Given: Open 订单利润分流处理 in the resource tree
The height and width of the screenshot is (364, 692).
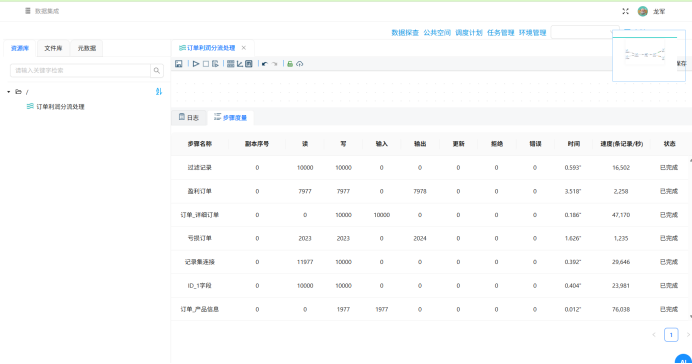Looking at the screenshot, I should [x=60, y=107].
